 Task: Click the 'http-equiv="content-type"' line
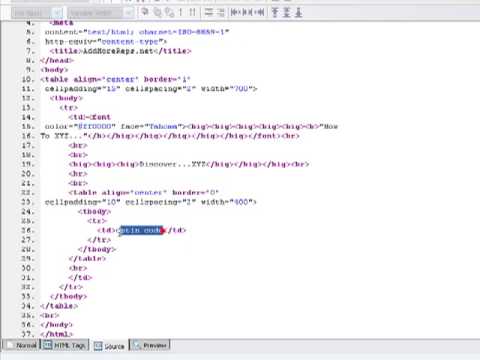pos(106,42)
